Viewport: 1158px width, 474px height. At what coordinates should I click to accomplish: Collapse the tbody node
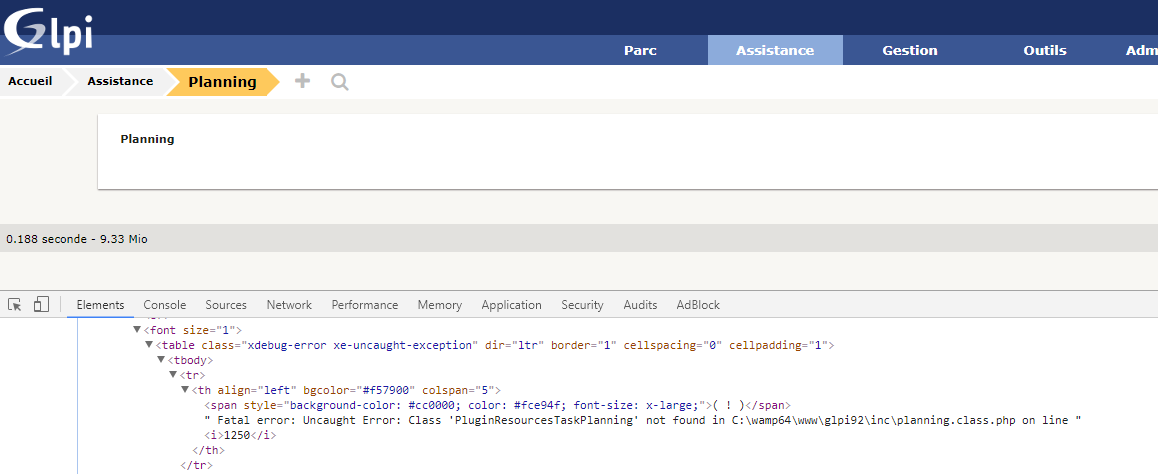tap(161, 360)
